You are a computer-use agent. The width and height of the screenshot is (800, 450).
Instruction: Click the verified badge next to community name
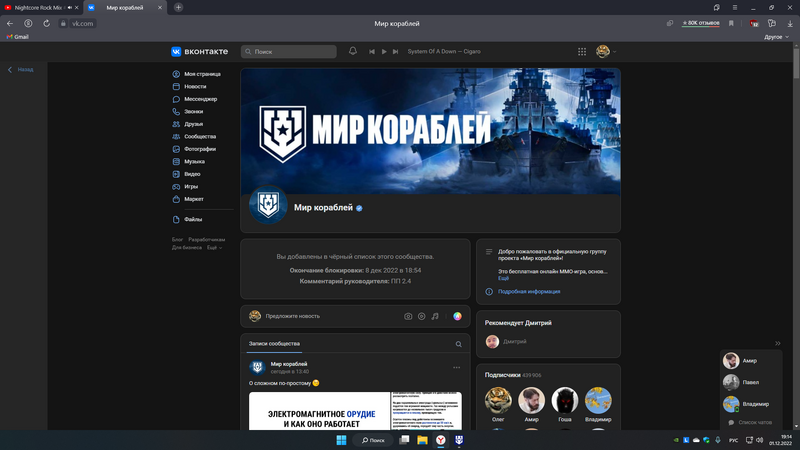(x=359, y=208)
